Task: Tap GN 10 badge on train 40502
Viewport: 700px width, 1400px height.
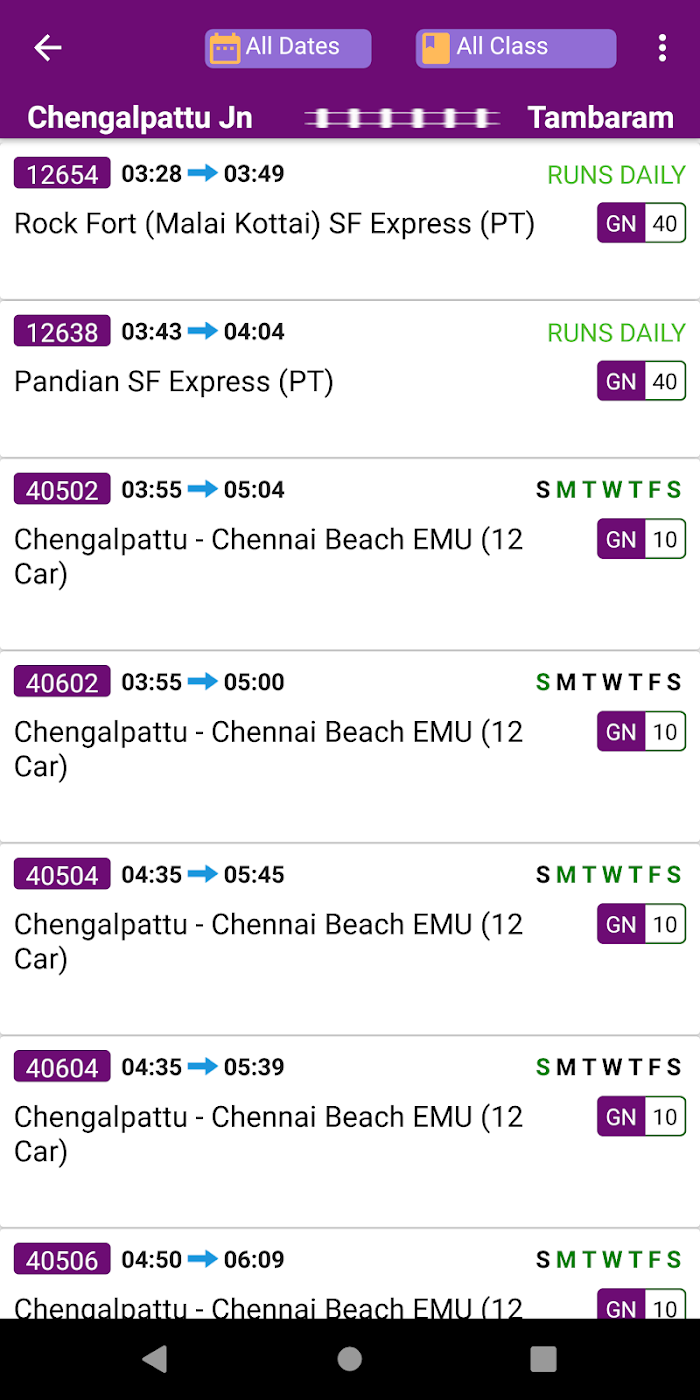Action: tap(642, 539)
